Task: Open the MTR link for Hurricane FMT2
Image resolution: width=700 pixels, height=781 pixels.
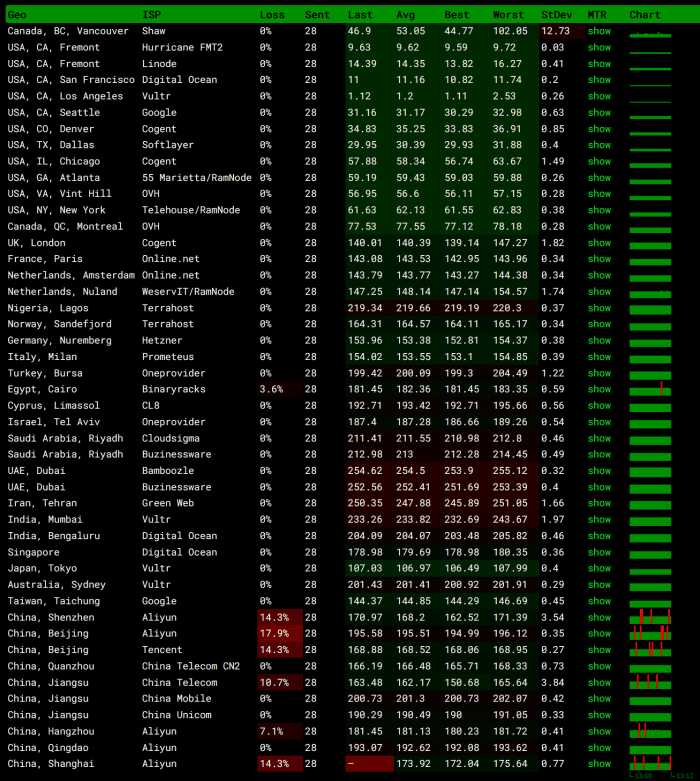Action: pyautogui.click(x=599, y=47)
